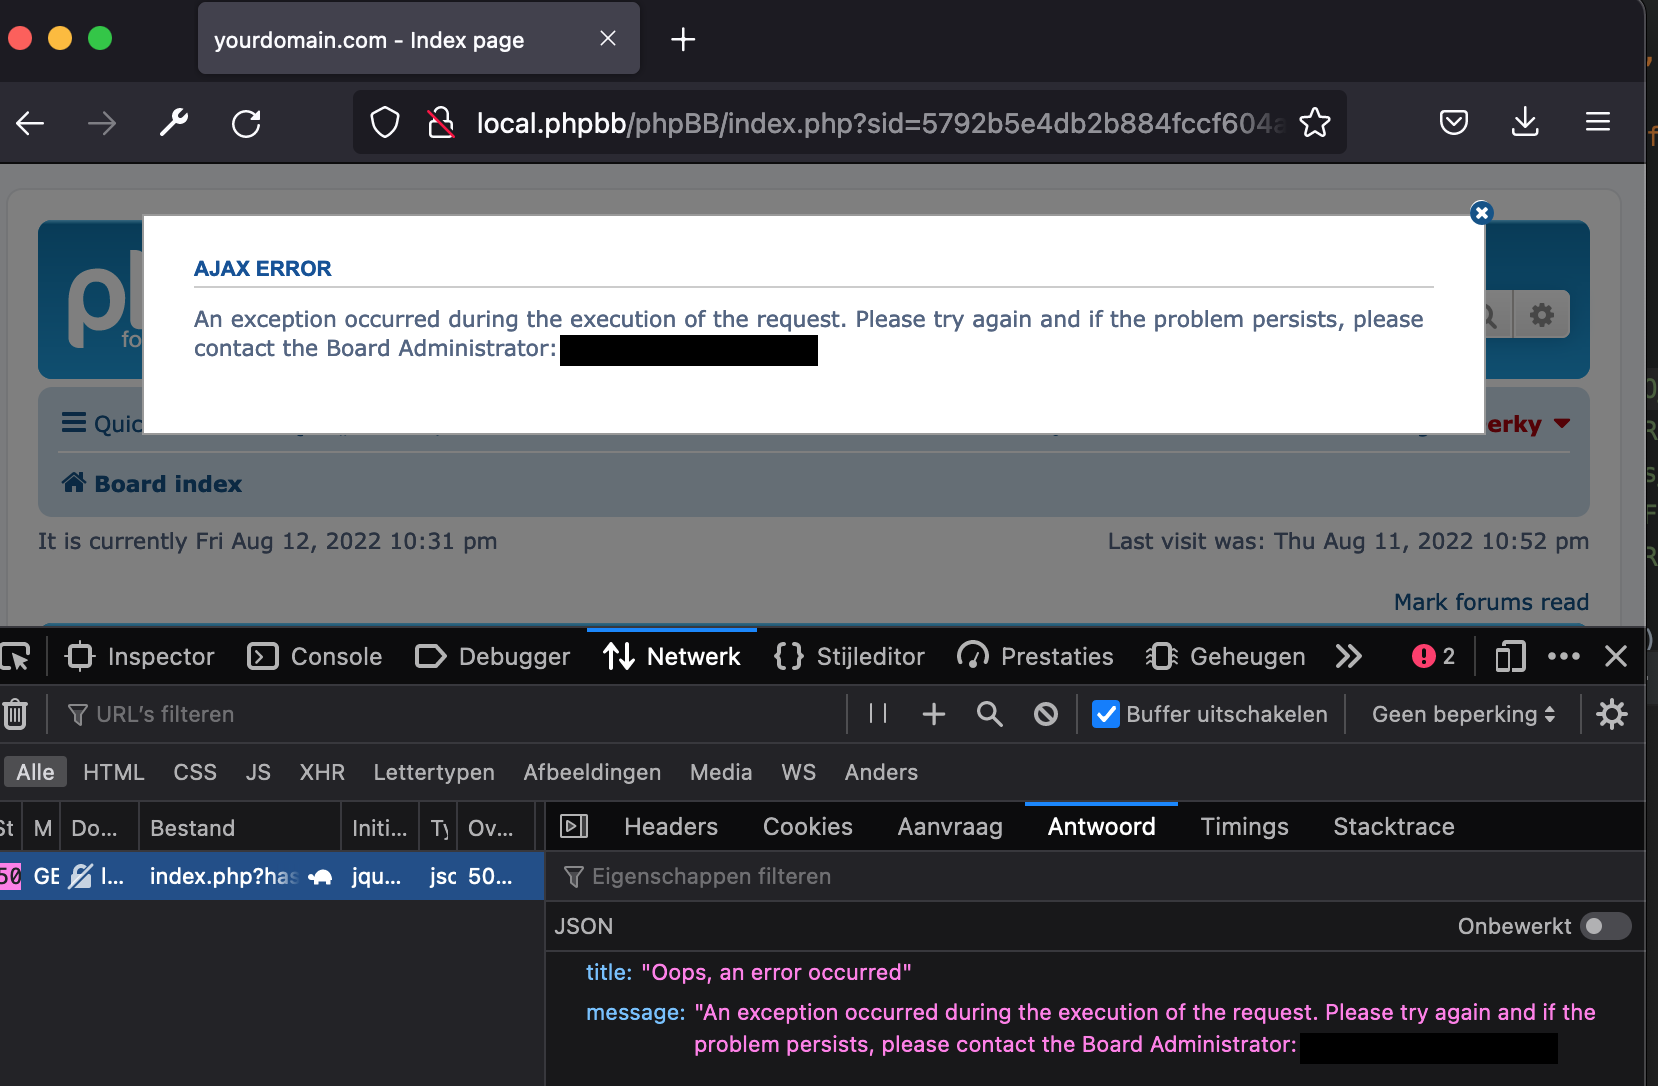The width and height of the screenshot is (1658, 1086).
Task: Click into the URL's filteren input field
Action: (164, 714)
